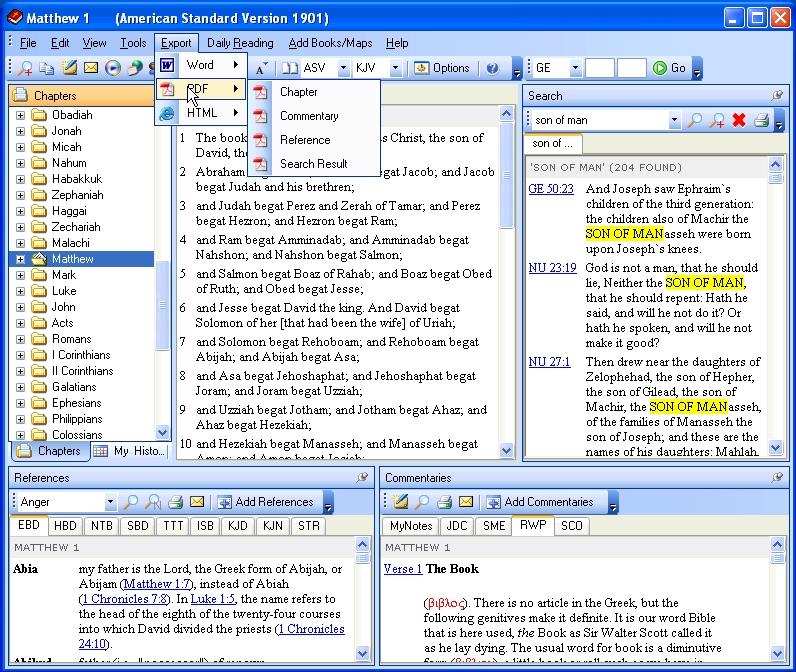Switch to the HBD reference tab
Screen dimensions: 796x672
coord(65,526)
